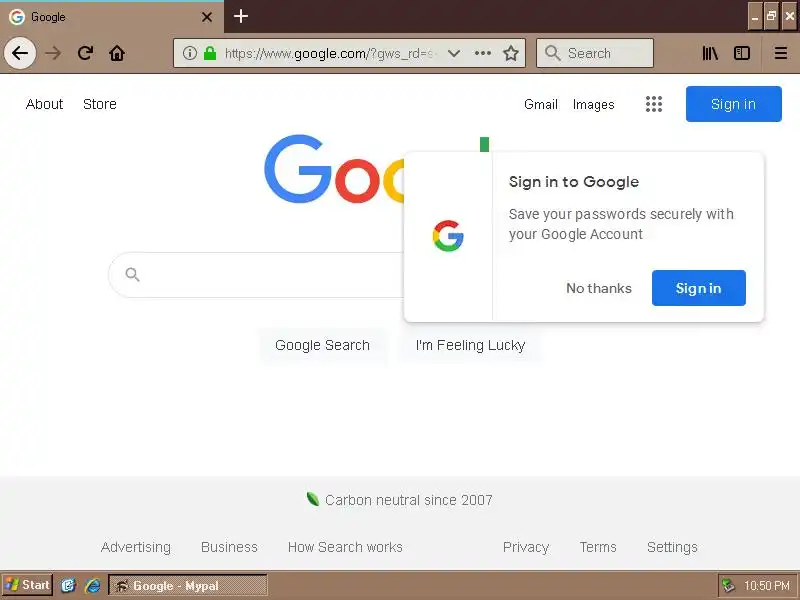Open the Business footer link

coord(229,547)
